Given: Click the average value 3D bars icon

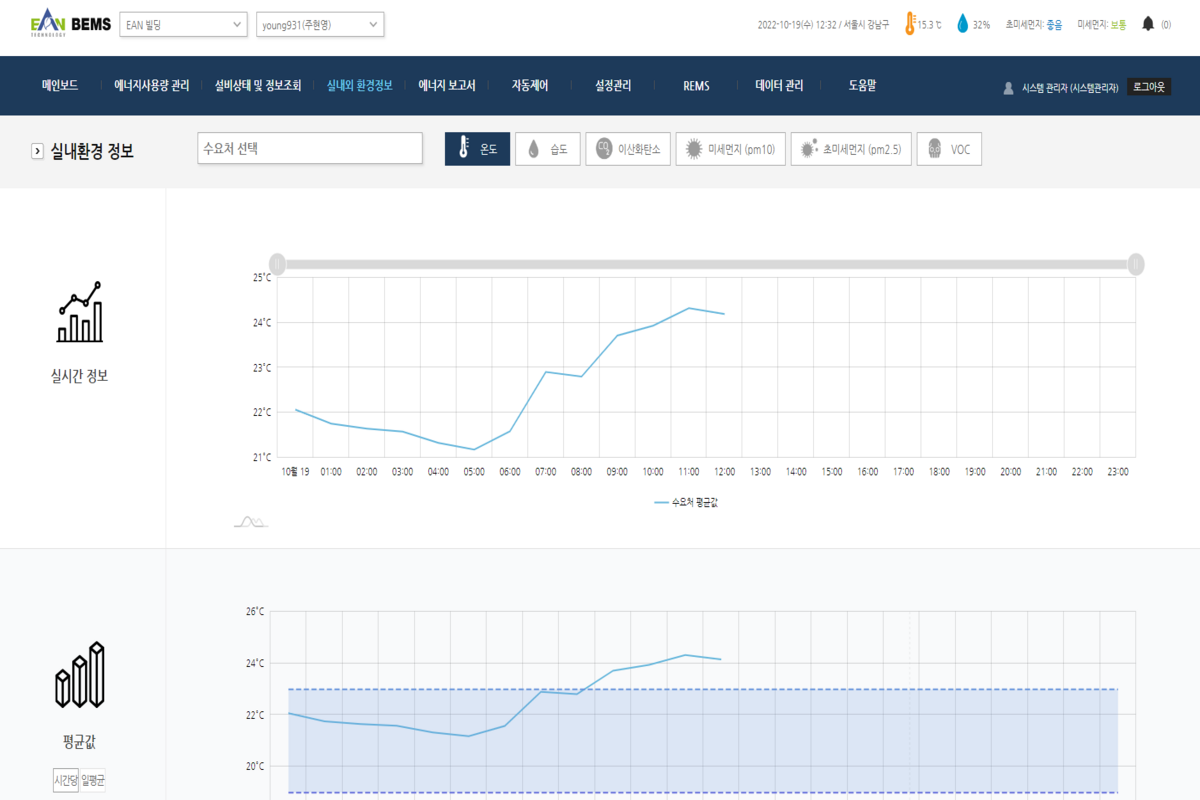Looking at the screenshot, I should pyautogui.click(x=79, y=675).
